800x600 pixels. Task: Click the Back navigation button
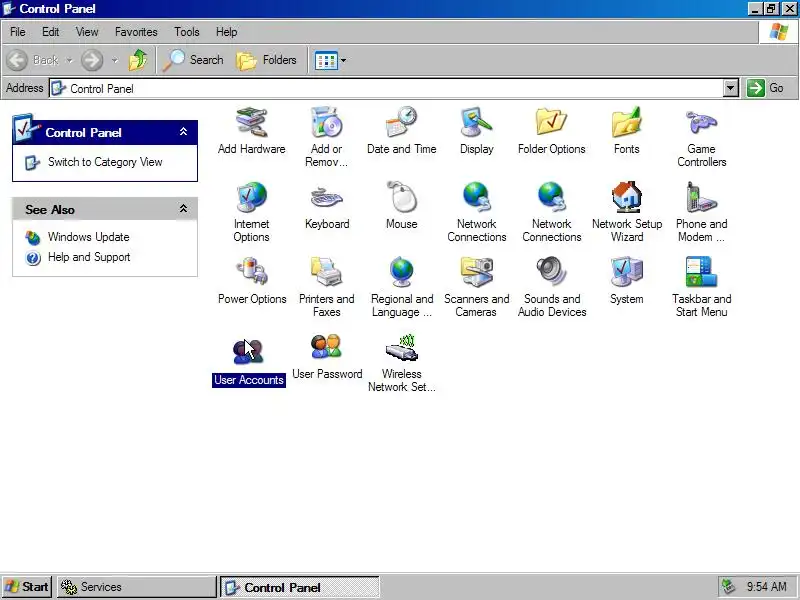tap(32, 60)
